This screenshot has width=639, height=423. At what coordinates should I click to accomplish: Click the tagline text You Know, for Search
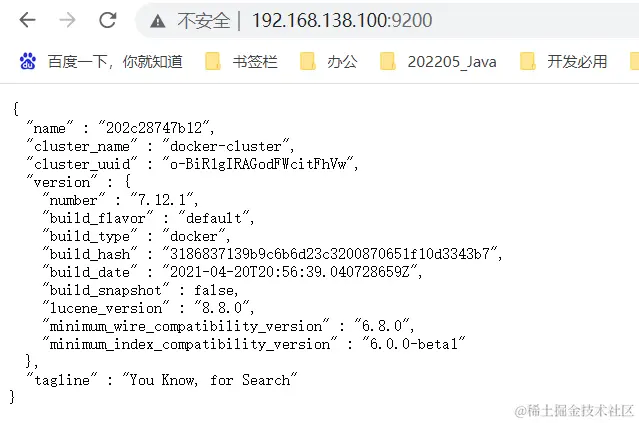point(209,380)
